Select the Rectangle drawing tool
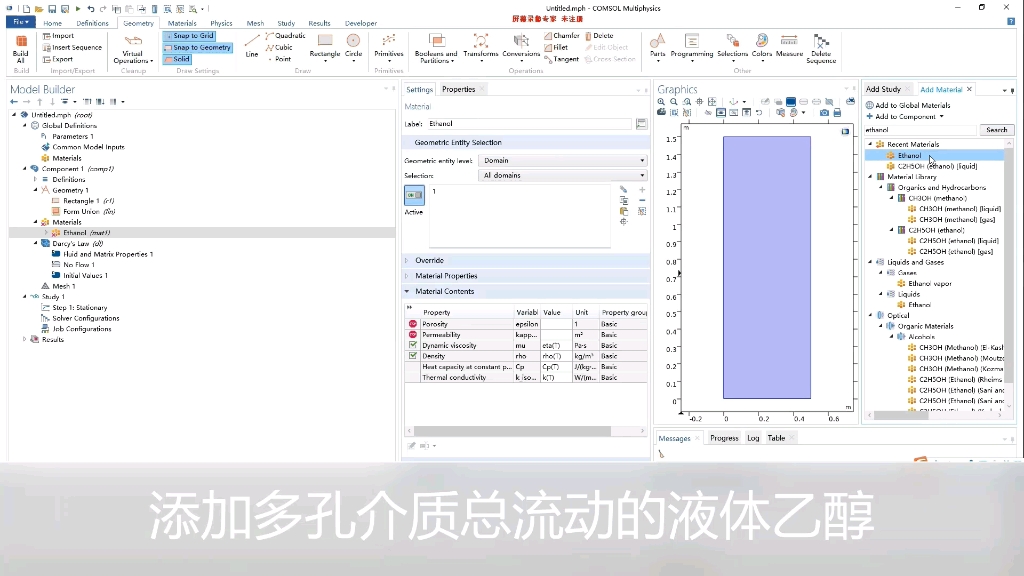The height and width of the screenshot is (576, 1024). point(325,47)
